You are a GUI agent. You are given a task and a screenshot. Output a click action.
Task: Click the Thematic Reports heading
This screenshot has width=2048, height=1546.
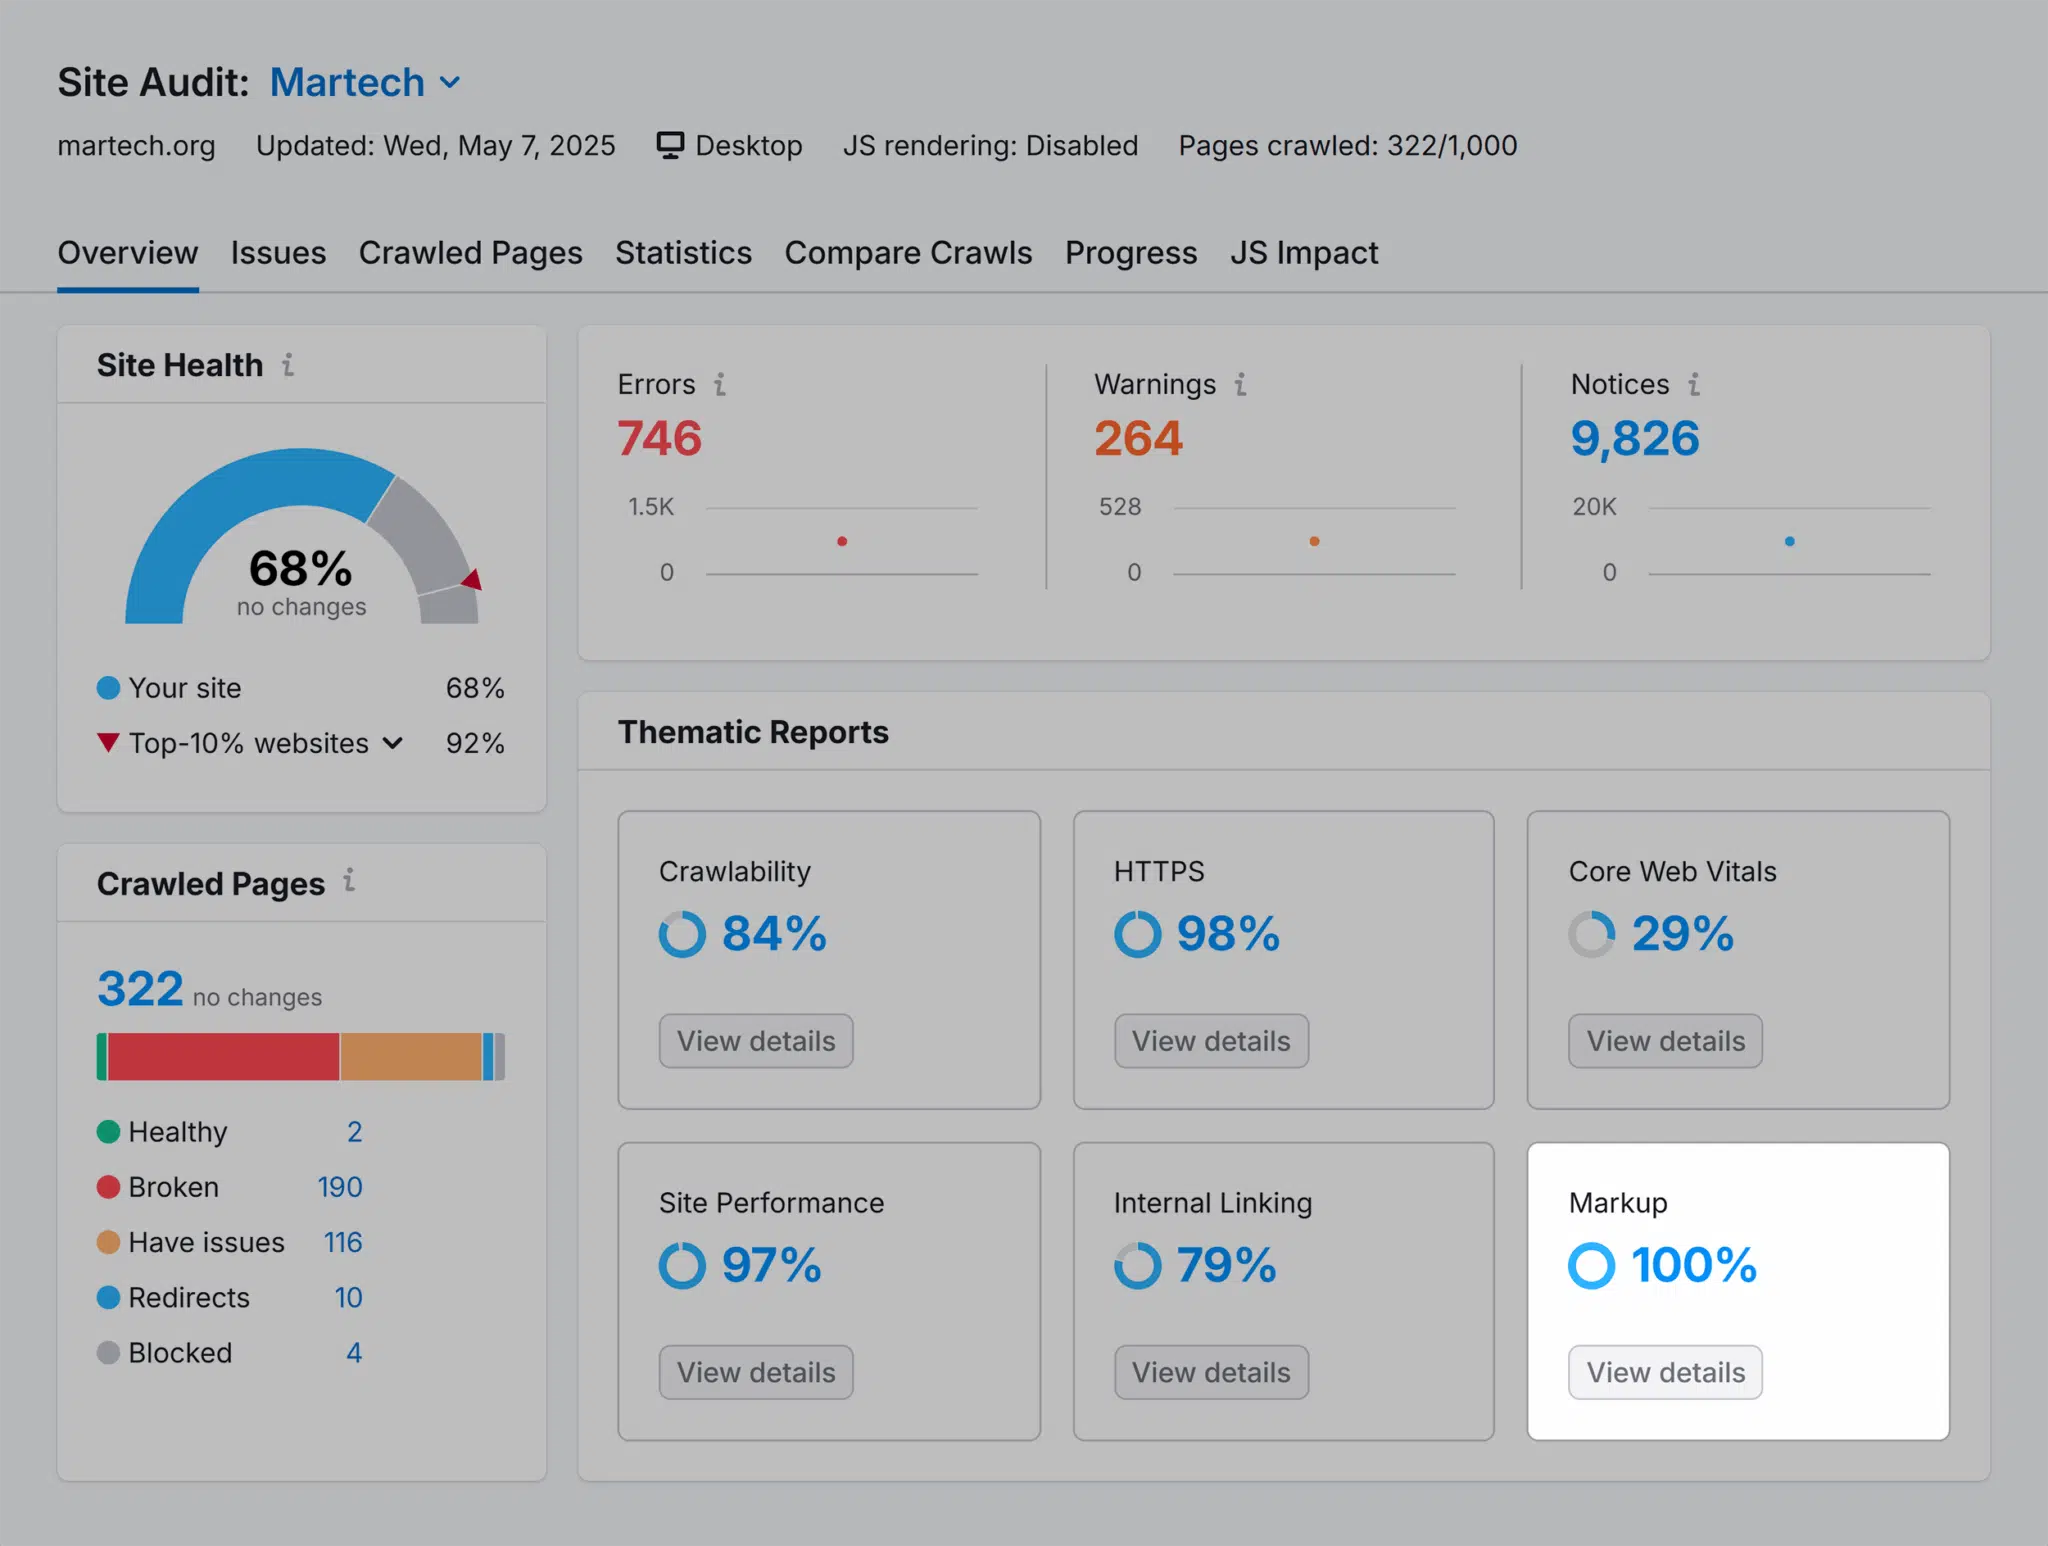coord(753,732)
